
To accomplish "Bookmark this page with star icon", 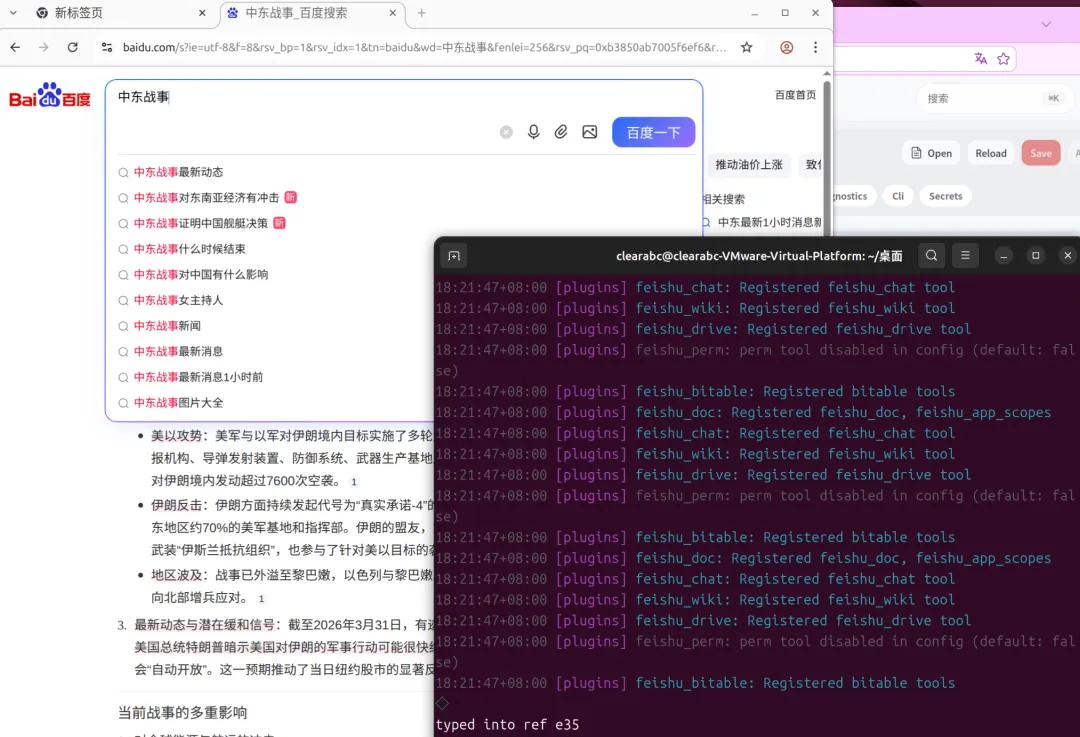I will point(747,48).
